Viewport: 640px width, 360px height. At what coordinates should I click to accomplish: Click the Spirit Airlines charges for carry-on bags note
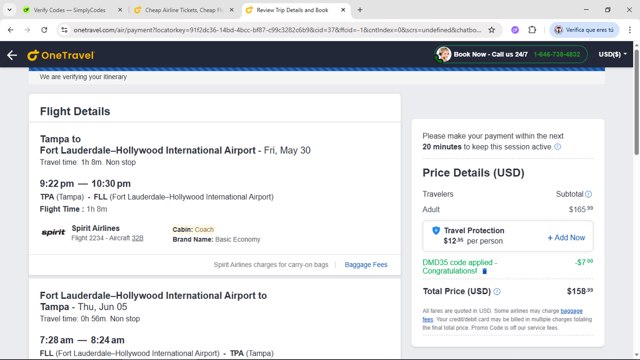271,265
